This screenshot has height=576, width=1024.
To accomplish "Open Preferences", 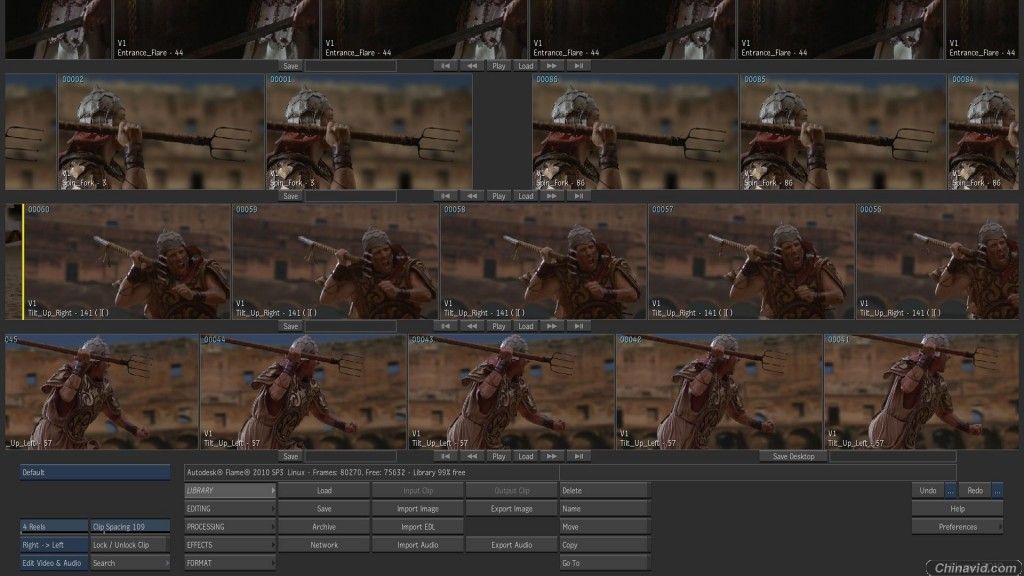I will (x=957, y=527).
